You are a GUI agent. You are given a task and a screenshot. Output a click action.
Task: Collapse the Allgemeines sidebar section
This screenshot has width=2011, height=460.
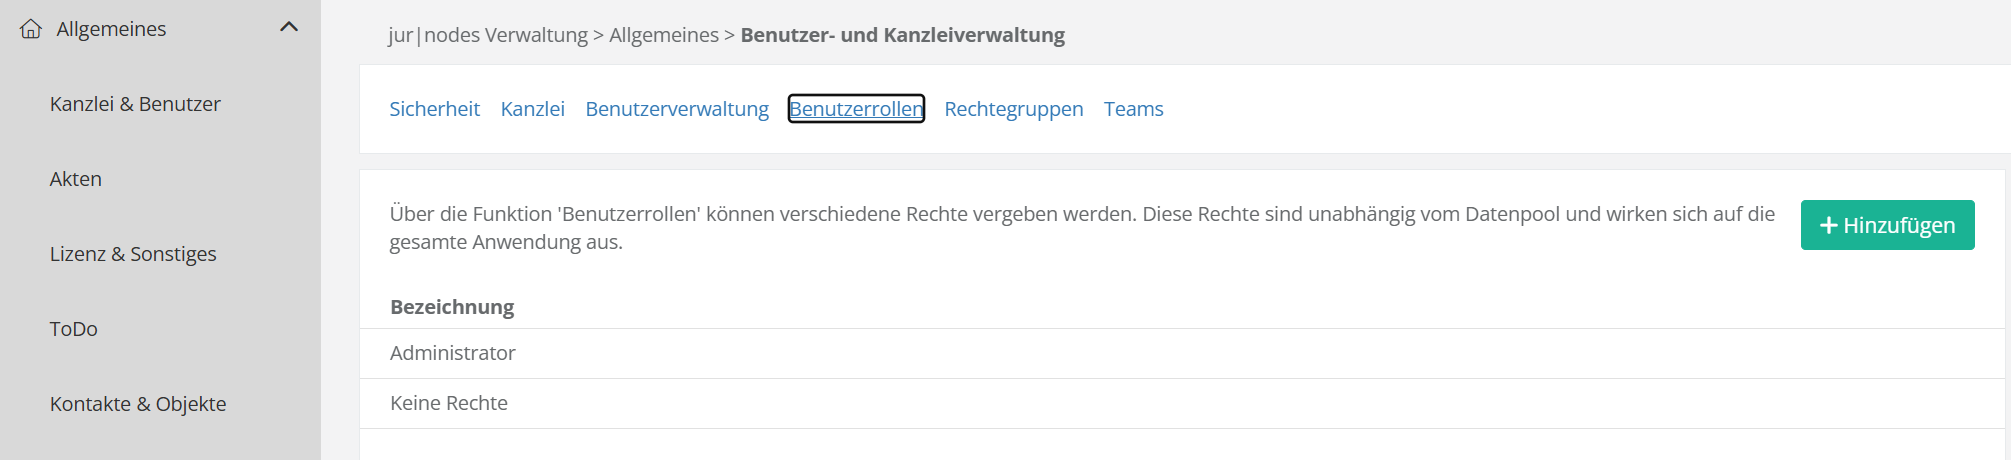pos(289,28)
